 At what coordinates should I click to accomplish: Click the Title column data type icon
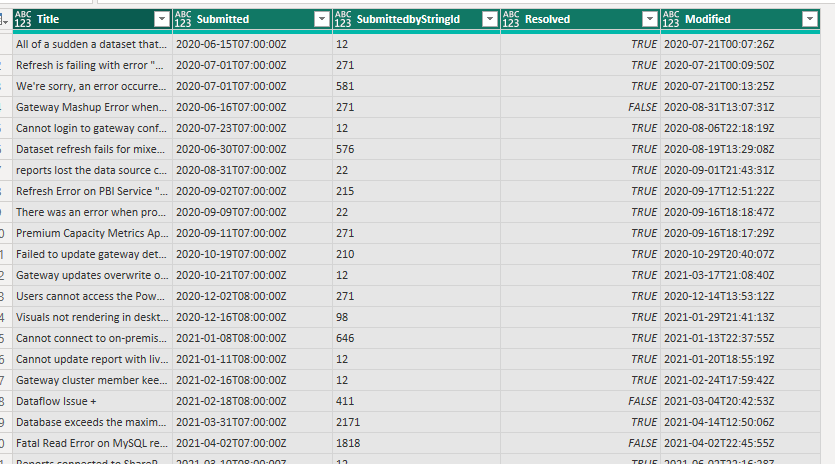point(23,19)
